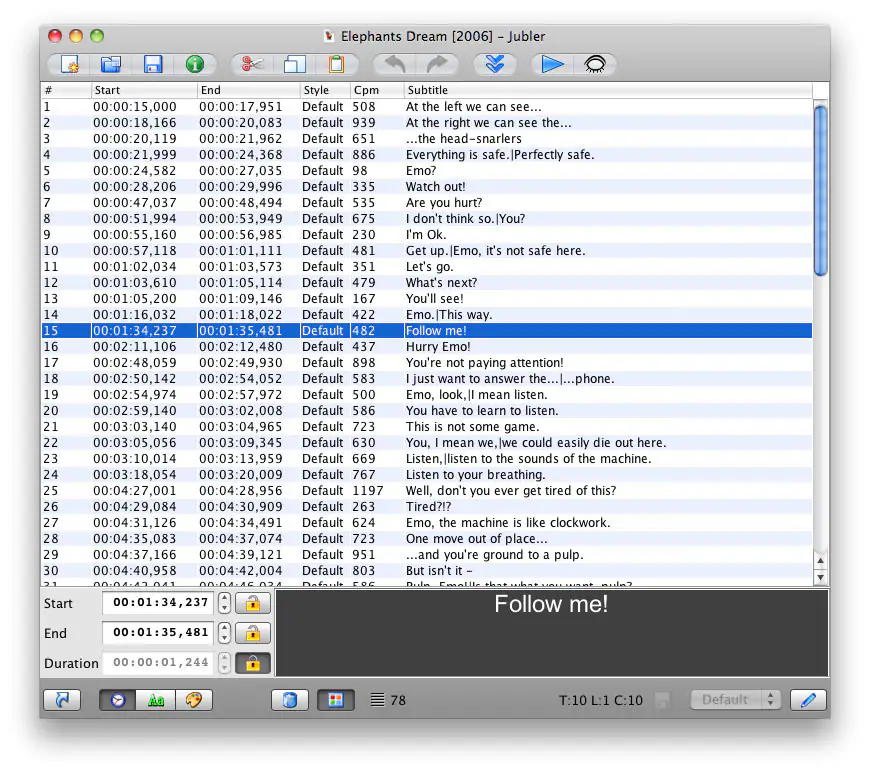Toggle the Duration lock

(253, 663)
